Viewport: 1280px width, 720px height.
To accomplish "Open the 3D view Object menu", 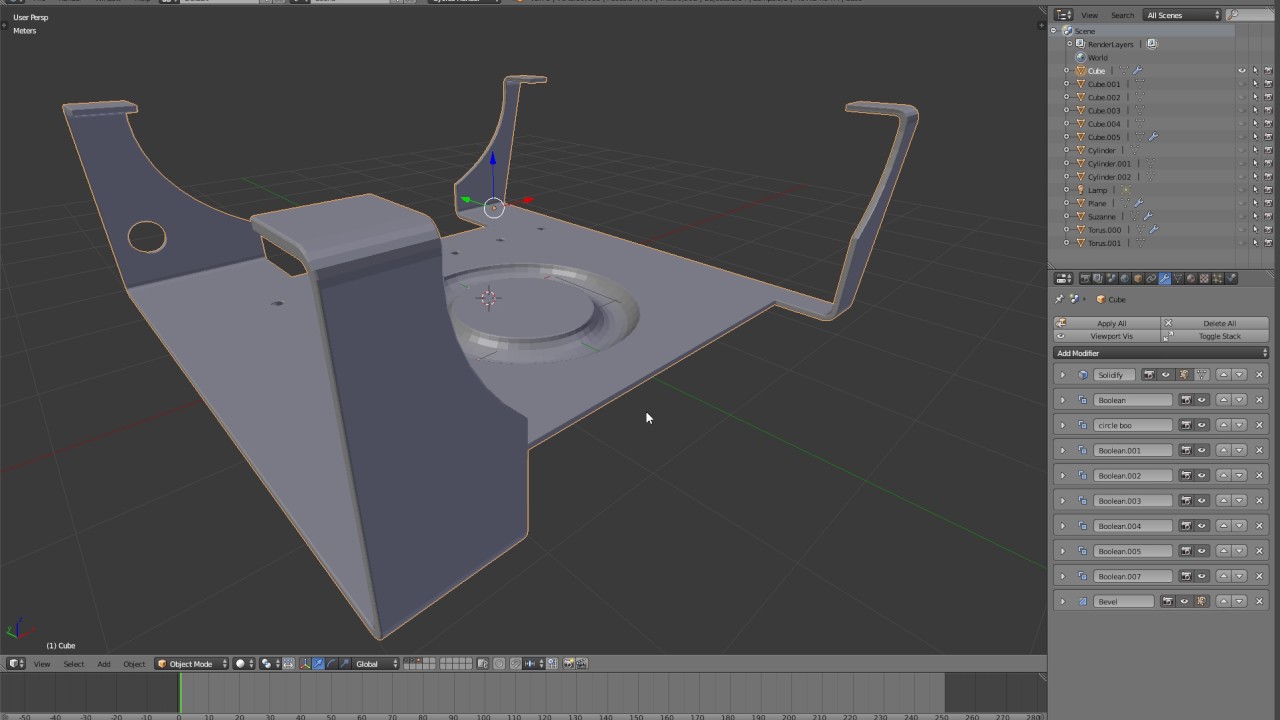I will tap(134, 664).
